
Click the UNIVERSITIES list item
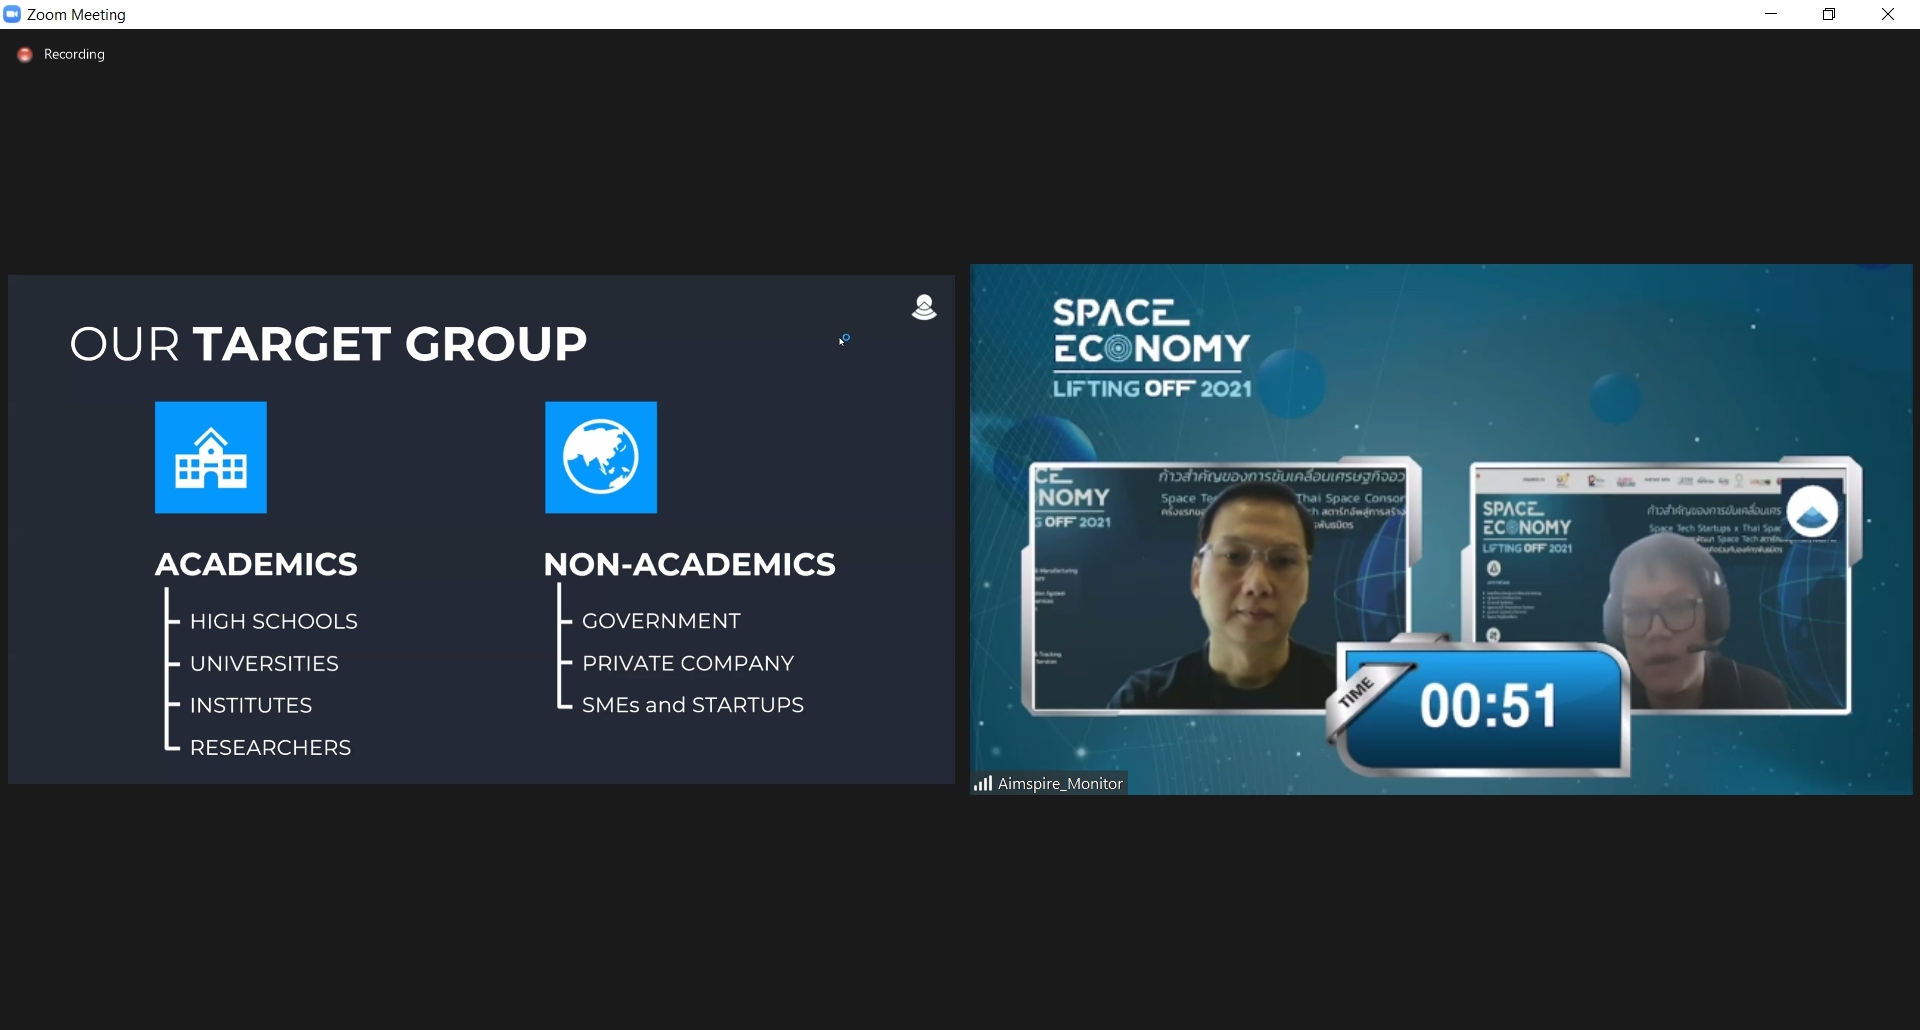pyautogui.click(x=264, y=663)
